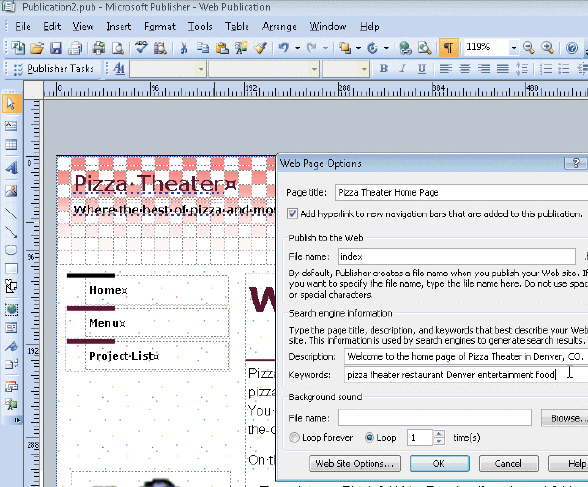Click the Paste clipboard icon
The image size is (588, 487).
click(x=222, y=48)
